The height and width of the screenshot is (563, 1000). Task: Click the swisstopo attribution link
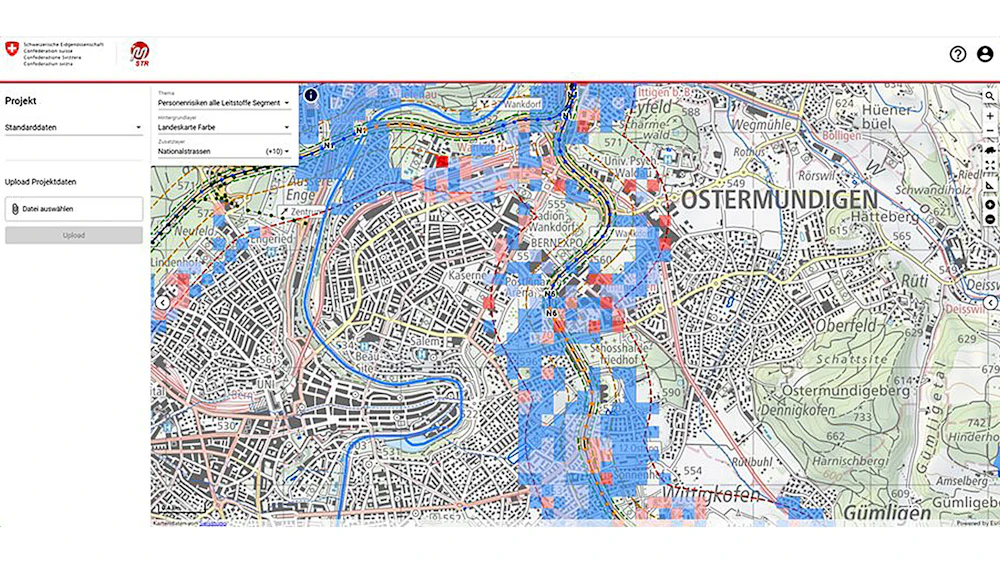[213, 523]
